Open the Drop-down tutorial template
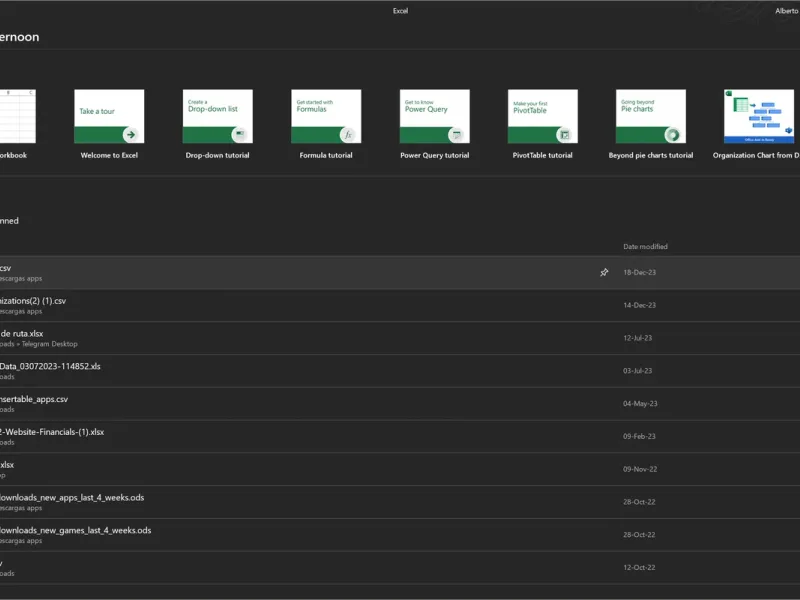Image resolution: width=800 pixels, height=600 pixels. point(217,116)
